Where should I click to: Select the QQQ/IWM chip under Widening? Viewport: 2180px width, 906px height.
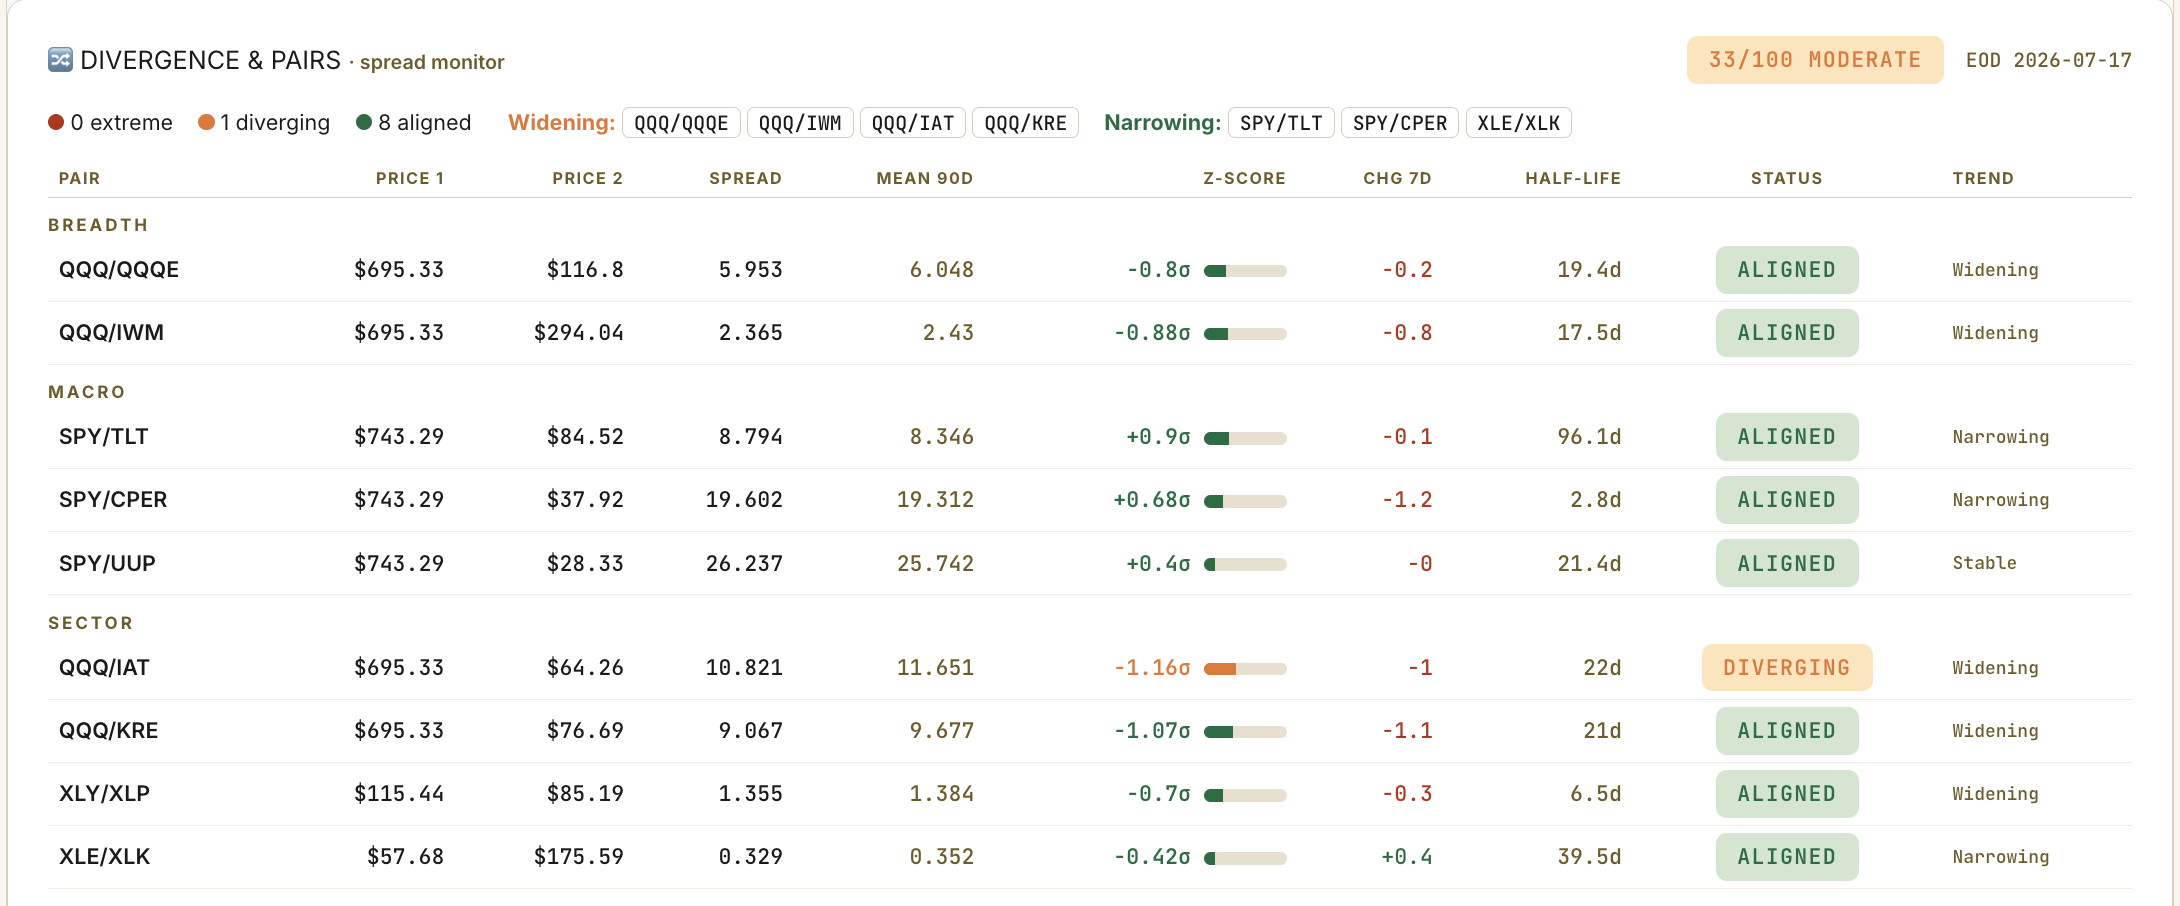click(800, 123)
